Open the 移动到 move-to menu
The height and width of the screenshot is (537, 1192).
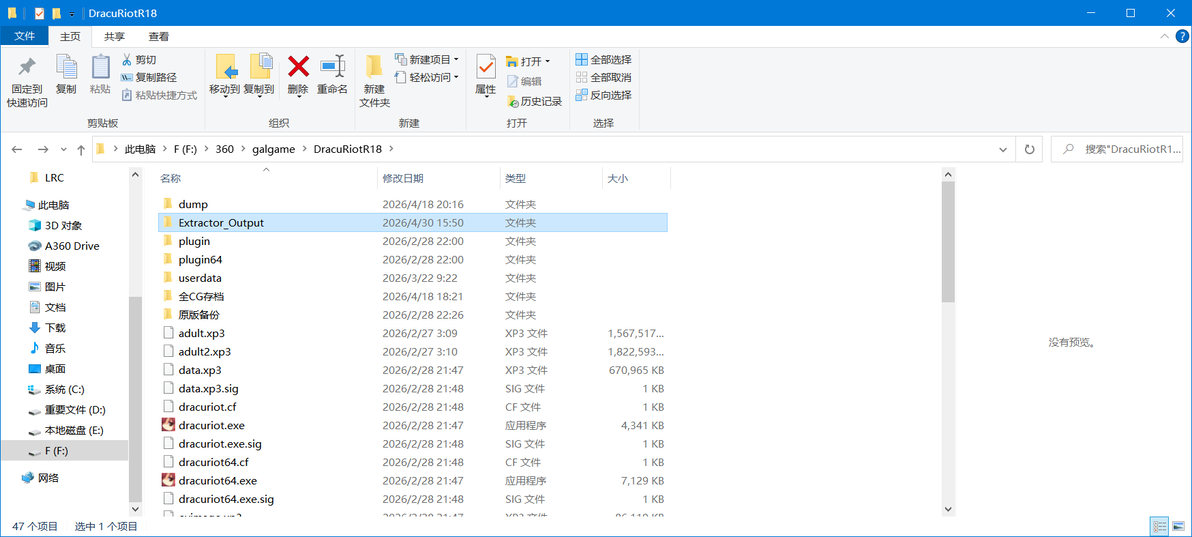(x=226, y=76)
